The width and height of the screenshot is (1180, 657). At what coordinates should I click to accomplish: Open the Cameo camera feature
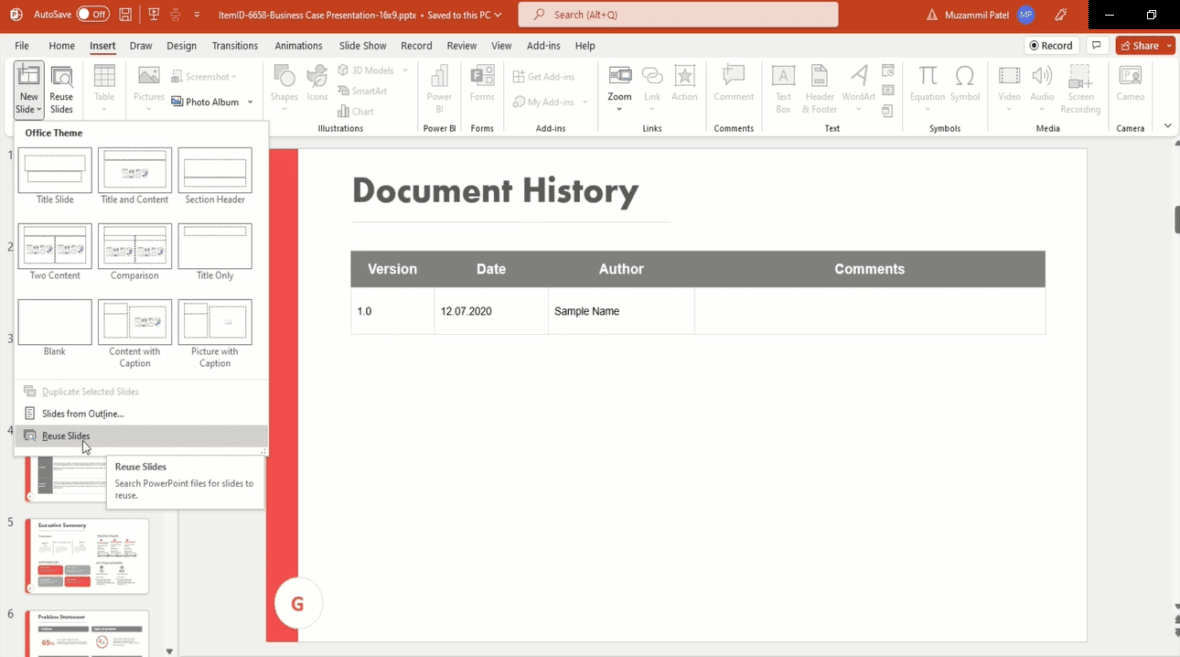[x=1130, y=88]
